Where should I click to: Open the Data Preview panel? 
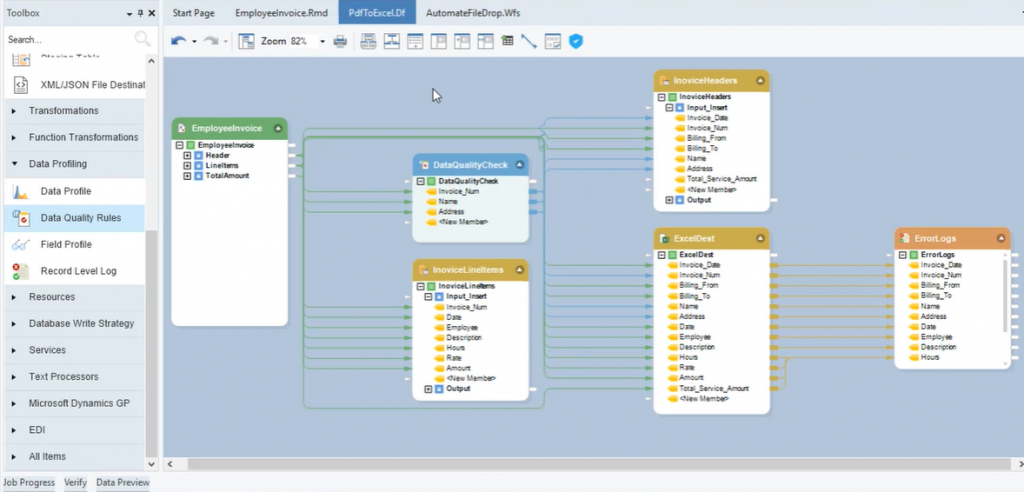point(122,483)
